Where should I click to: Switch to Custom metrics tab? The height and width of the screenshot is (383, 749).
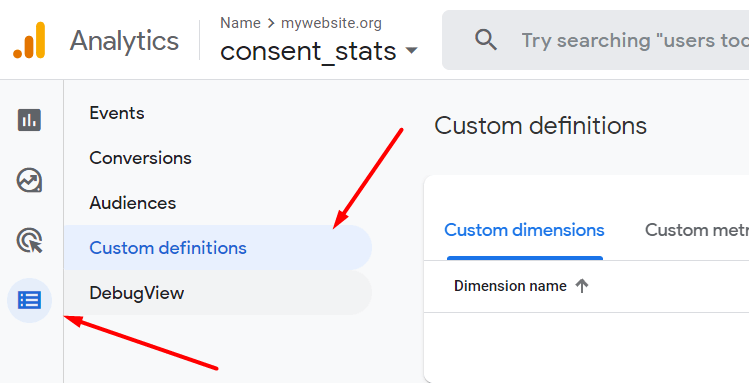coord(696,231)
